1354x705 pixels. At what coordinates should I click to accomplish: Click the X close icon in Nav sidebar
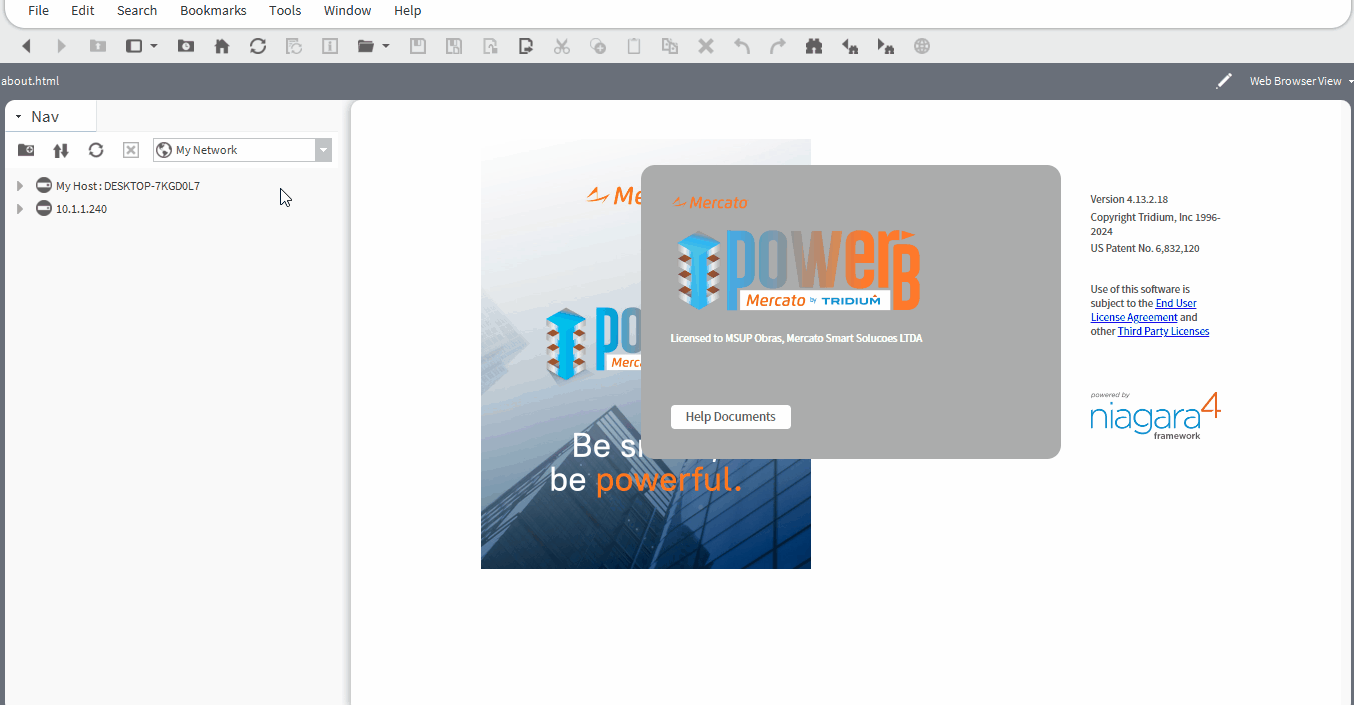[x=131, y=150]
